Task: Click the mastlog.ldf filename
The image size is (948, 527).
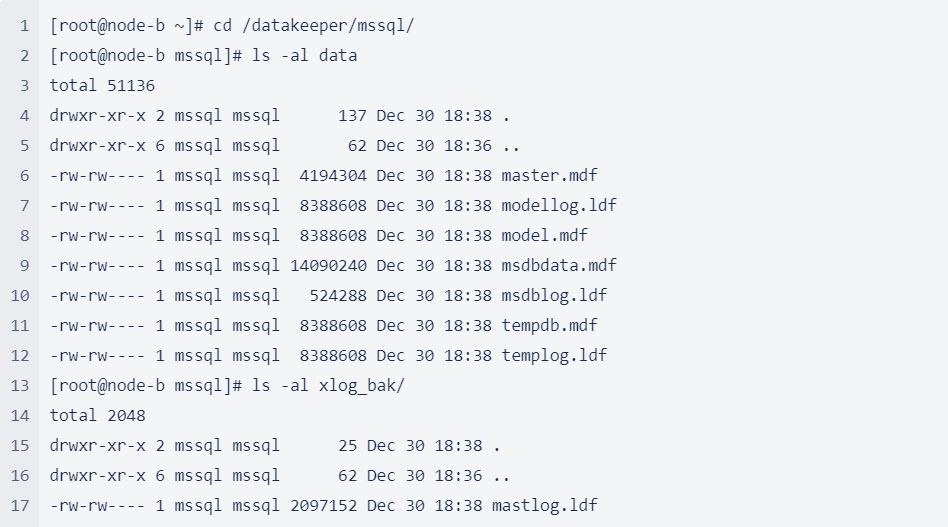Action: click(544, 506)
